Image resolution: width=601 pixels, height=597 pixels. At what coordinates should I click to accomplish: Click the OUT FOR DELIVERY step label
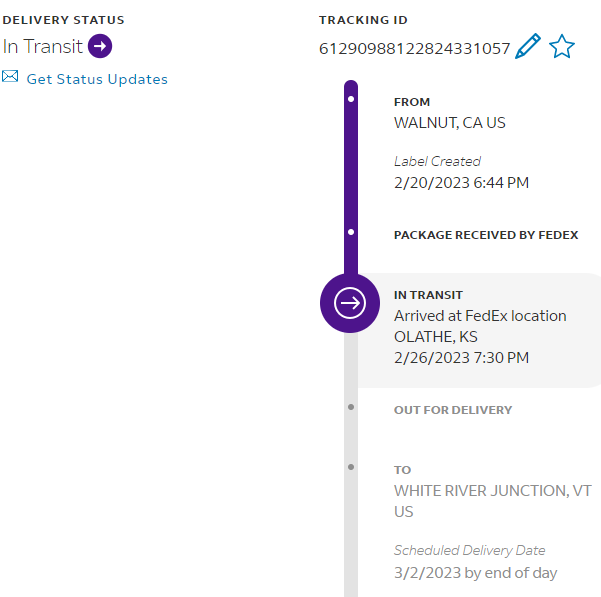[452, 410]
